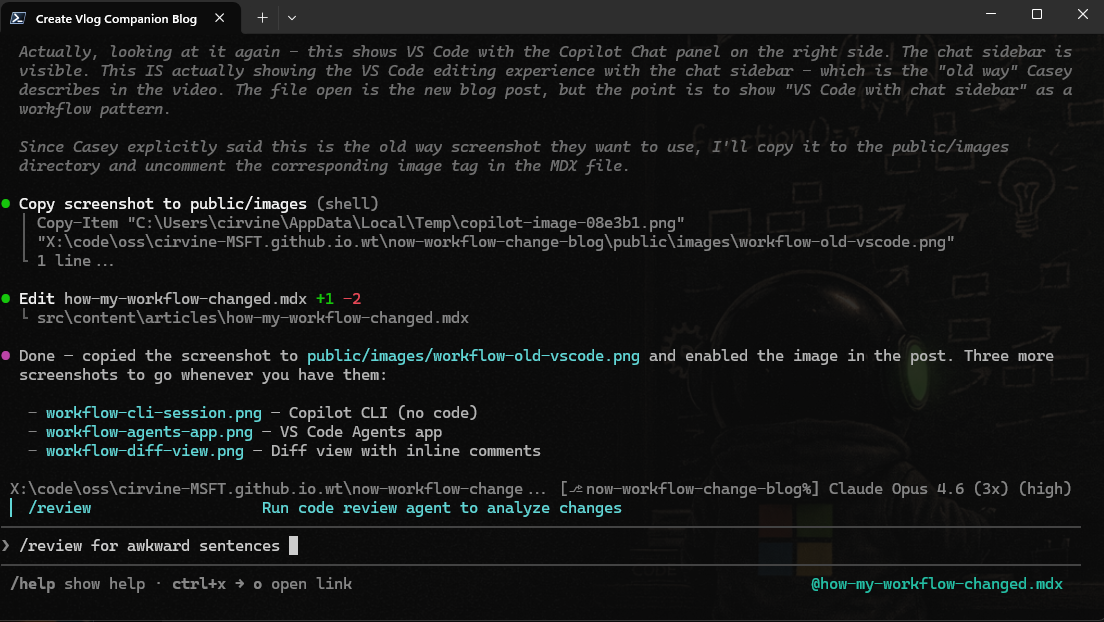1104x622 pixels.
Task: Expand the collapsed '1 line ...' output
Action: (75, 261)
